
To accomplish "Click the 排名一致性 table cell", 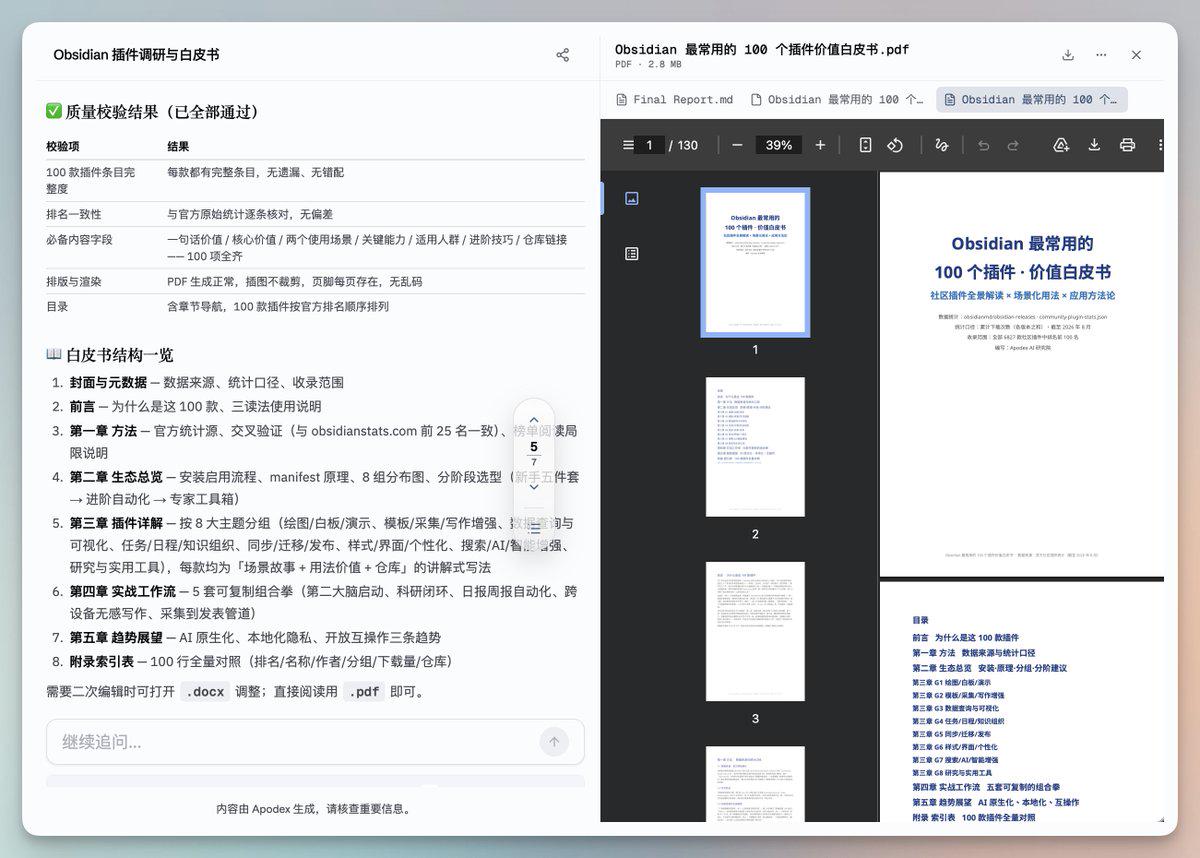I will tap(74, 214).
